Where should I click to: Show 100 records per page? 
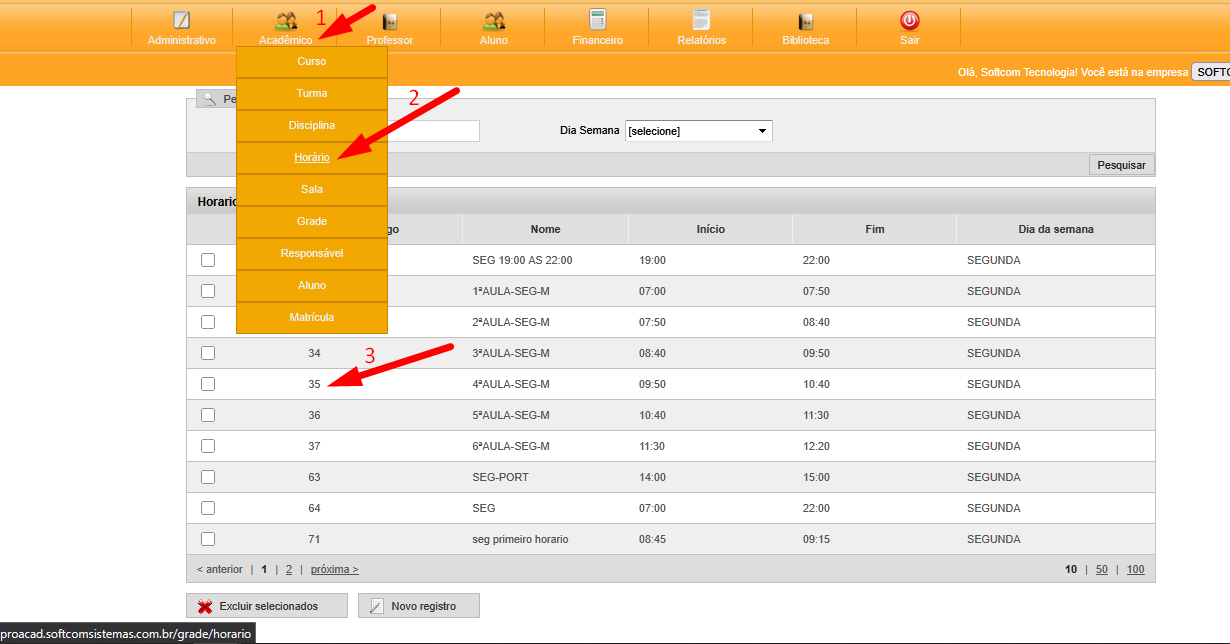coord(1135,569)
